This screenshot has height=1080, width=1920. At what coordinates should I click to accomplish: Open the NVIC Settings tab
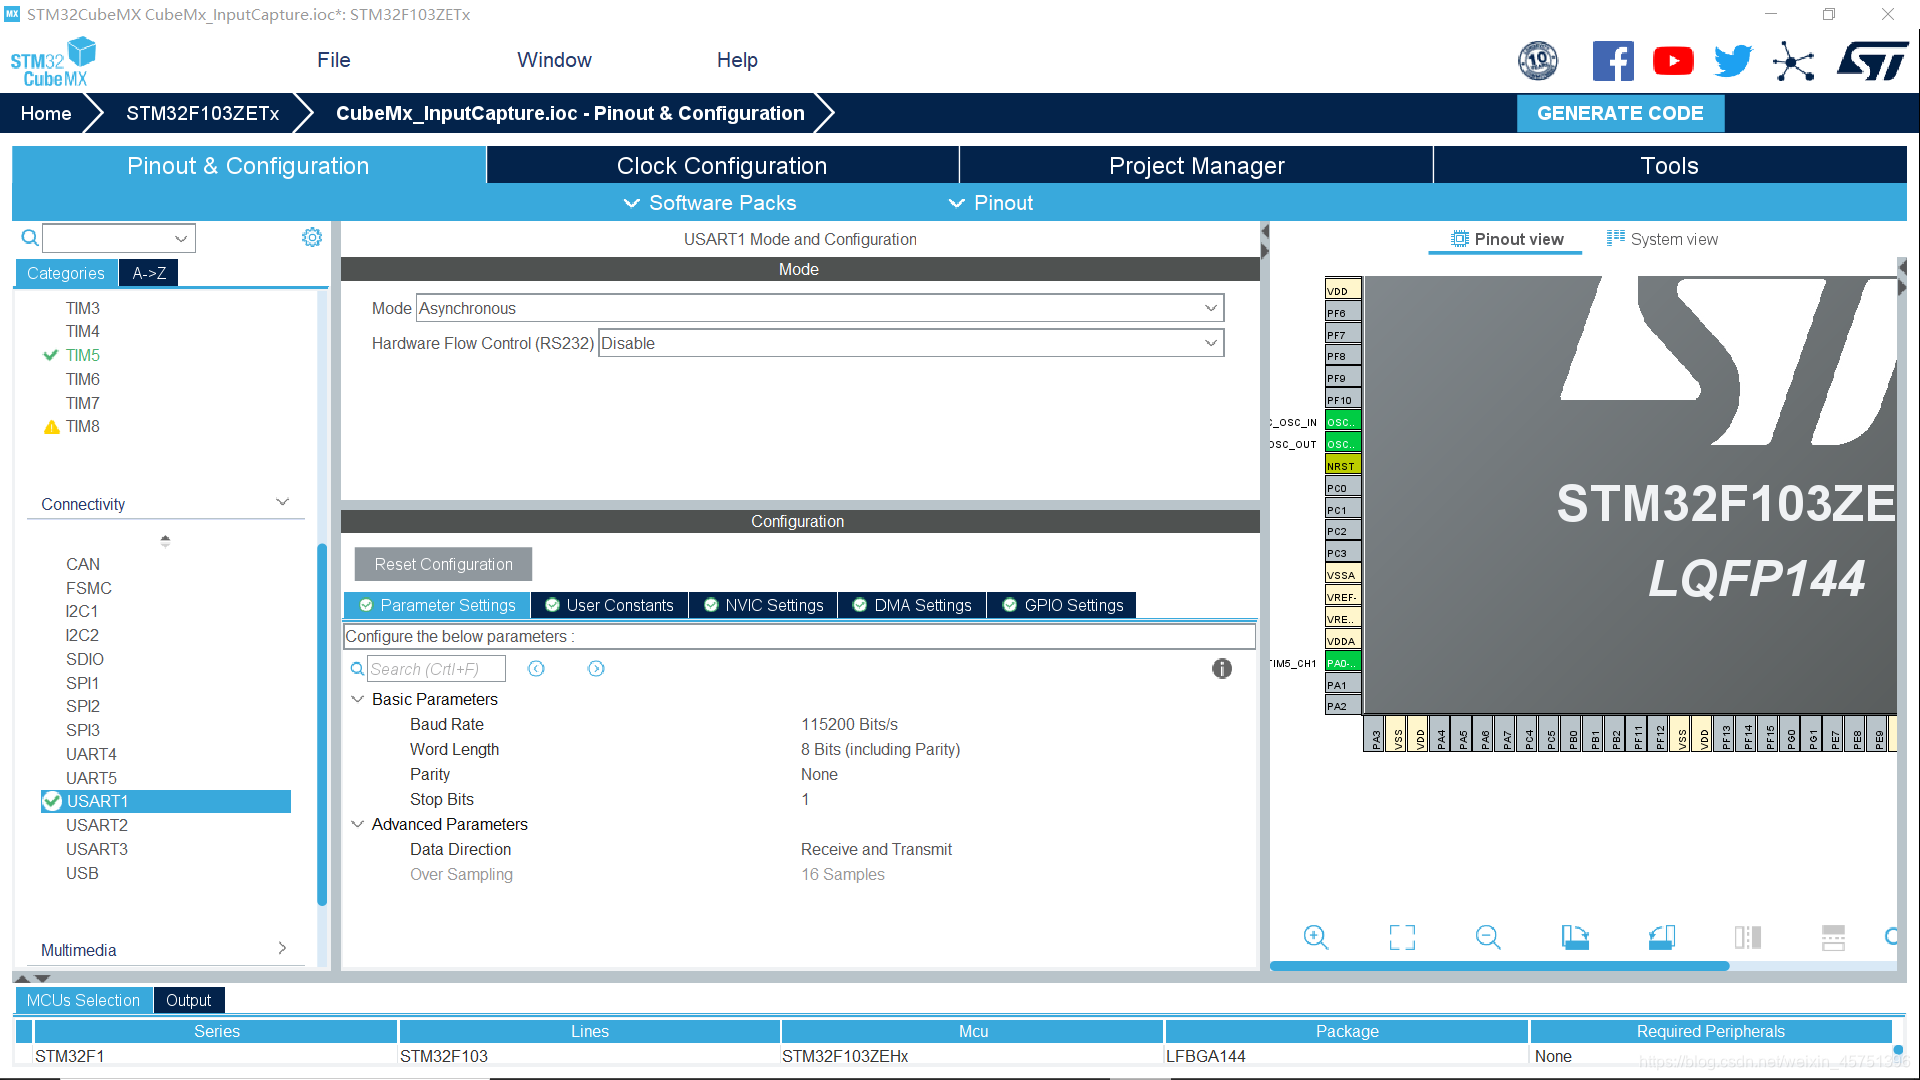coord(764,605)
